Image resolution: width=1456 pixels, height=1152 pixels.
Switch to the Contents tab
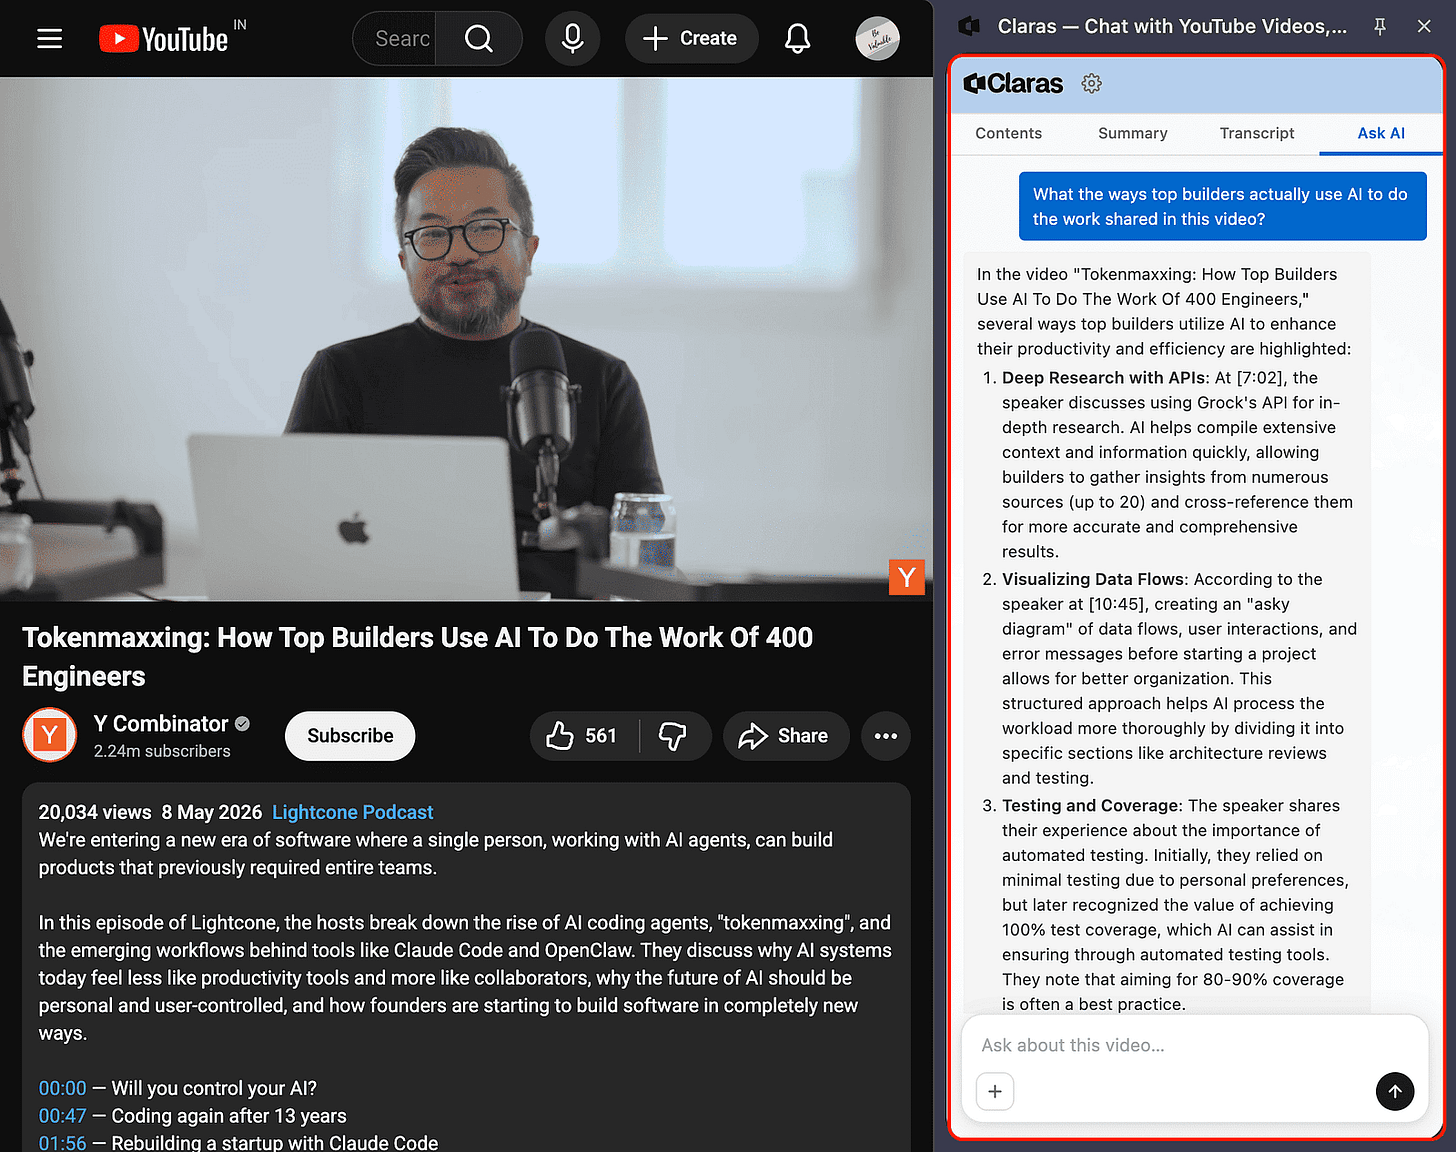(x=1008, y=133)
